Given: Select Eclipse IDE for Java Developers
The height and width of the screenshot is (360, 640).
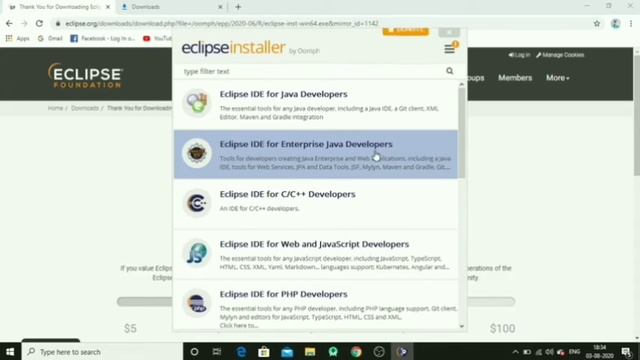Looking at the screenshot, I should click(316, 105).
